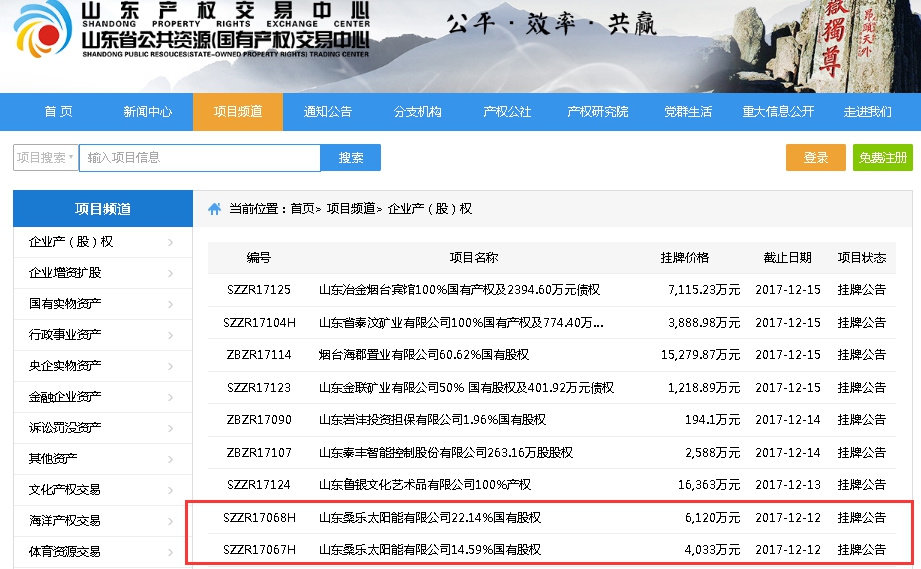Open 分支机构 in the navigation bar
The image size is (921, 569).
point(418,112)
